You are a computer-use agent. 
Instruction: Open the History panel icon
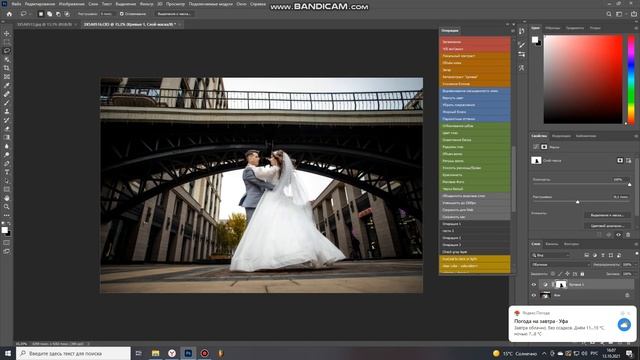point(521,31)
